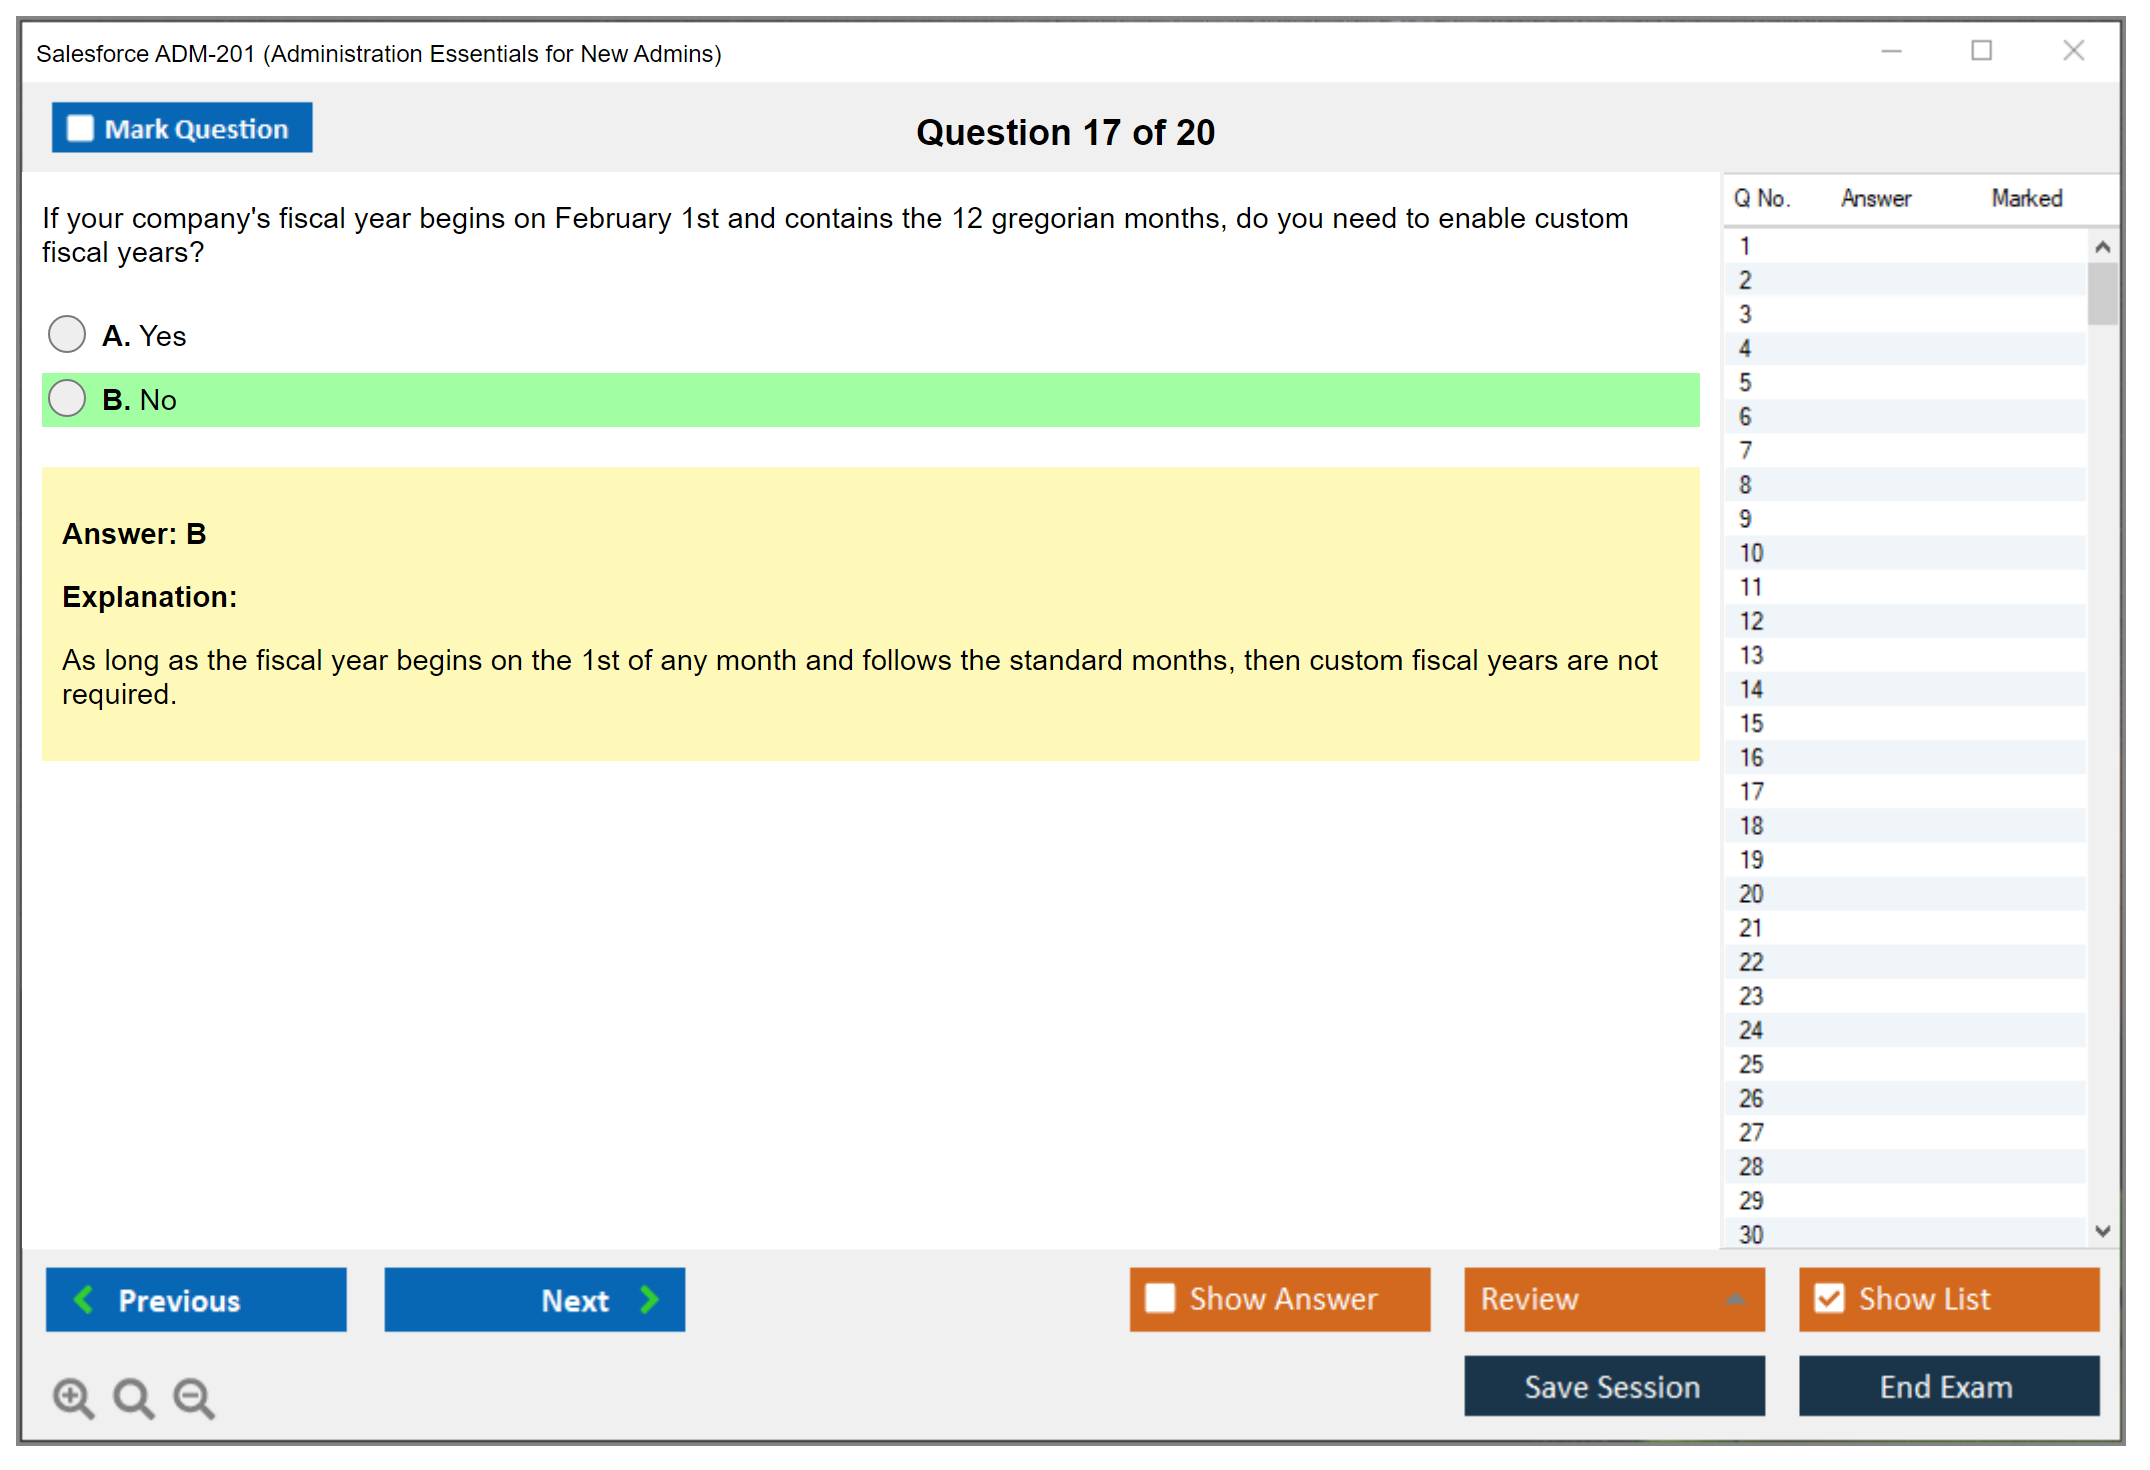This screenshot has height=1470, width=2150.
Task: Click the zoom in magnifier icon
Action: click(x=73, y=1397)
